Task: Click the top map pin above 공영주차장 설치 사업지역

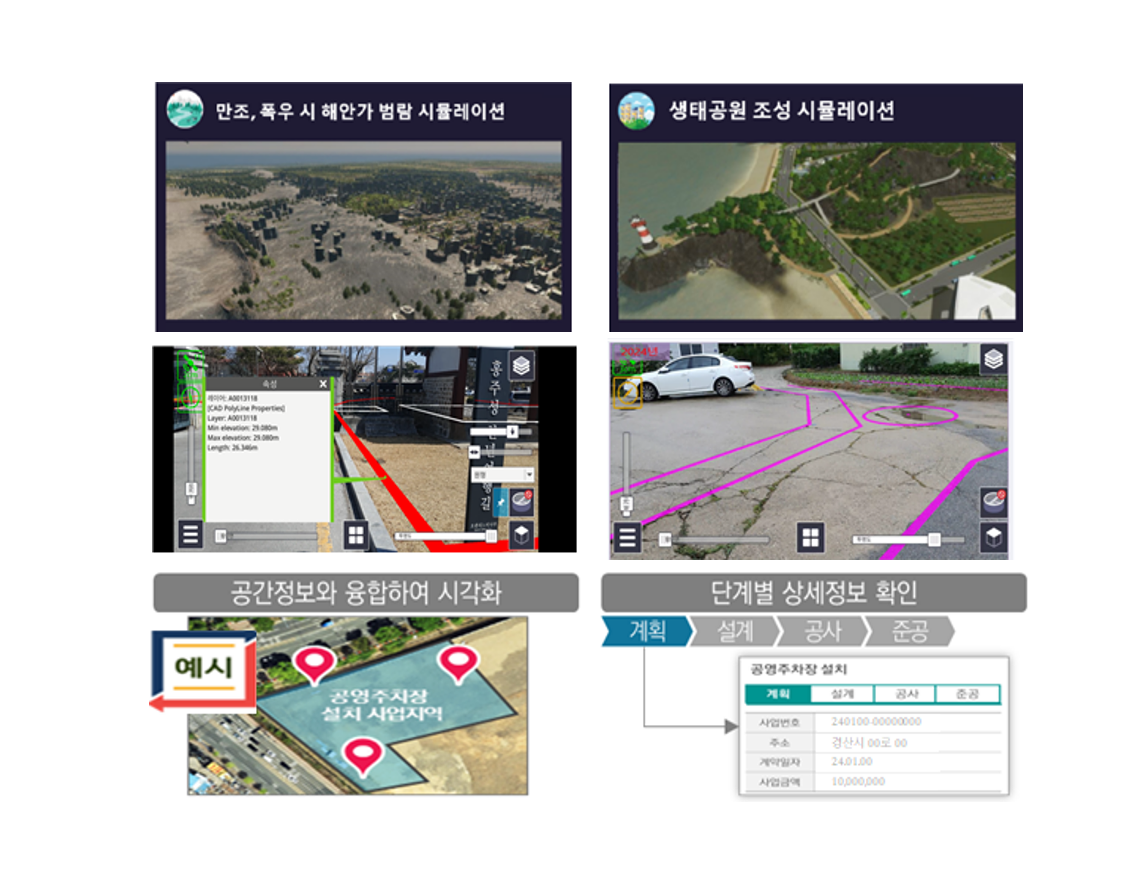Action: [x=457, y=661]
